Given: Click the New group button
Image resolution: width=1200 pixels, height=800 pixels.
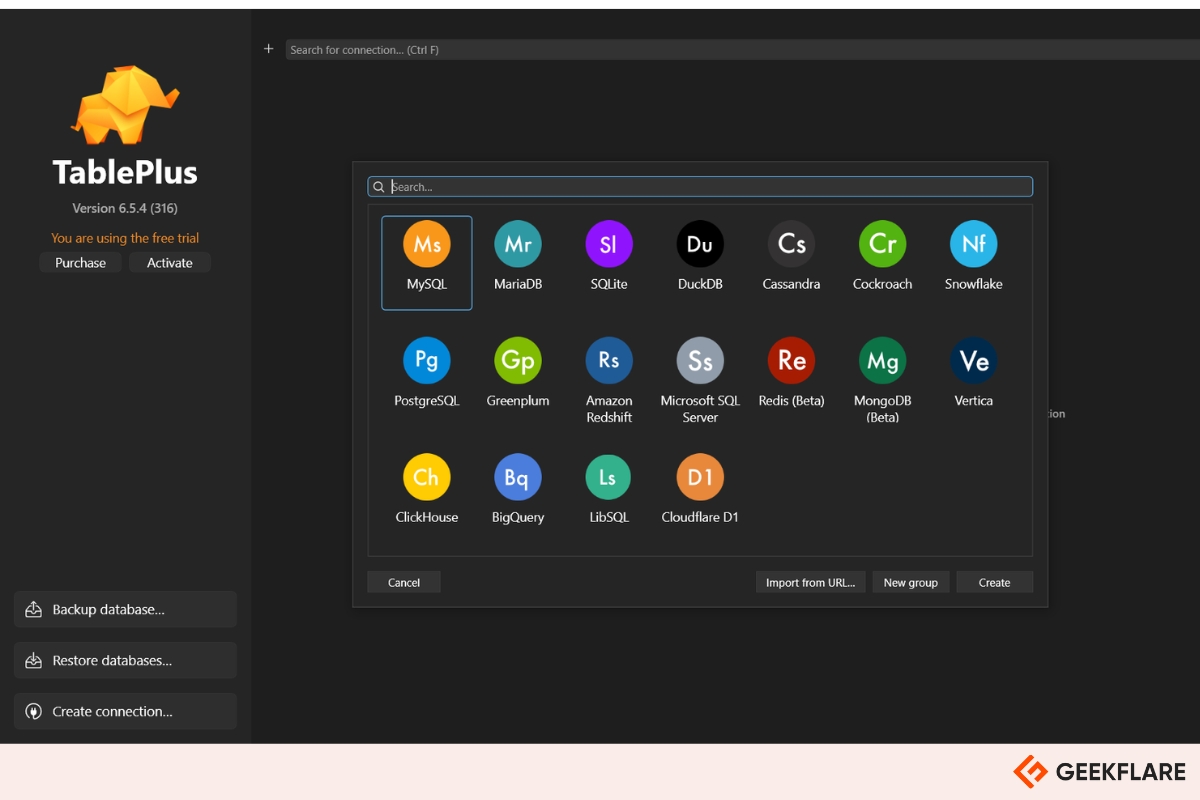Looking at the screenshot, I should [911, 582].
